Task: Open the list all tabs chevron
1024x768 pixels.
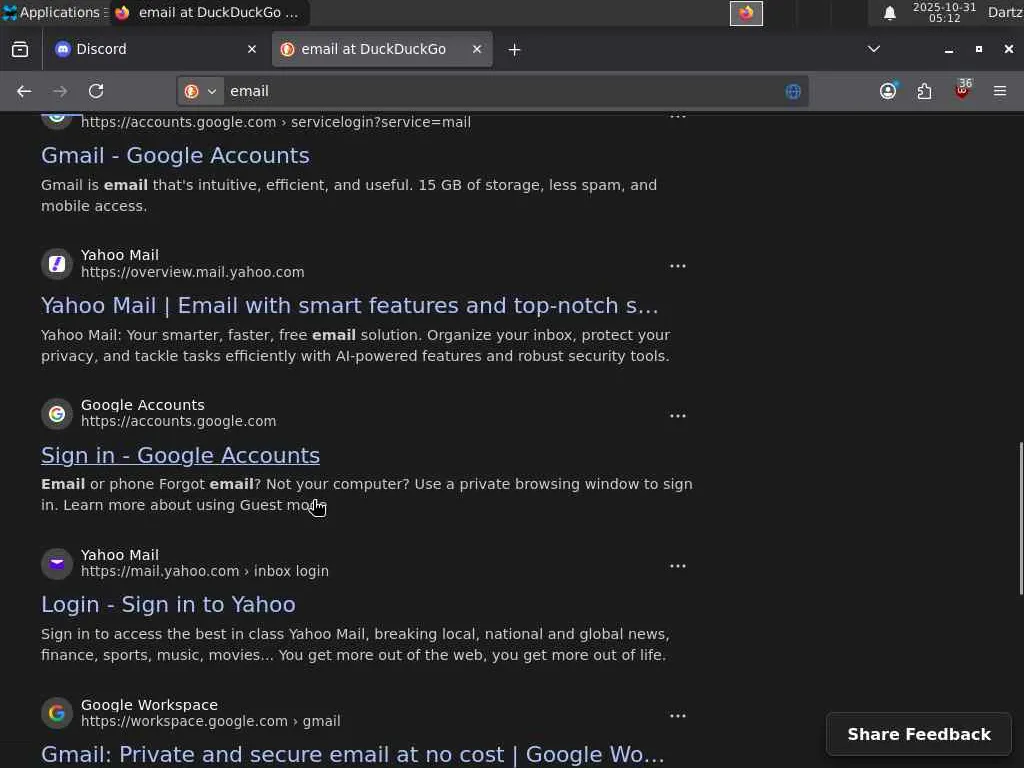Action: click(873, 49)
